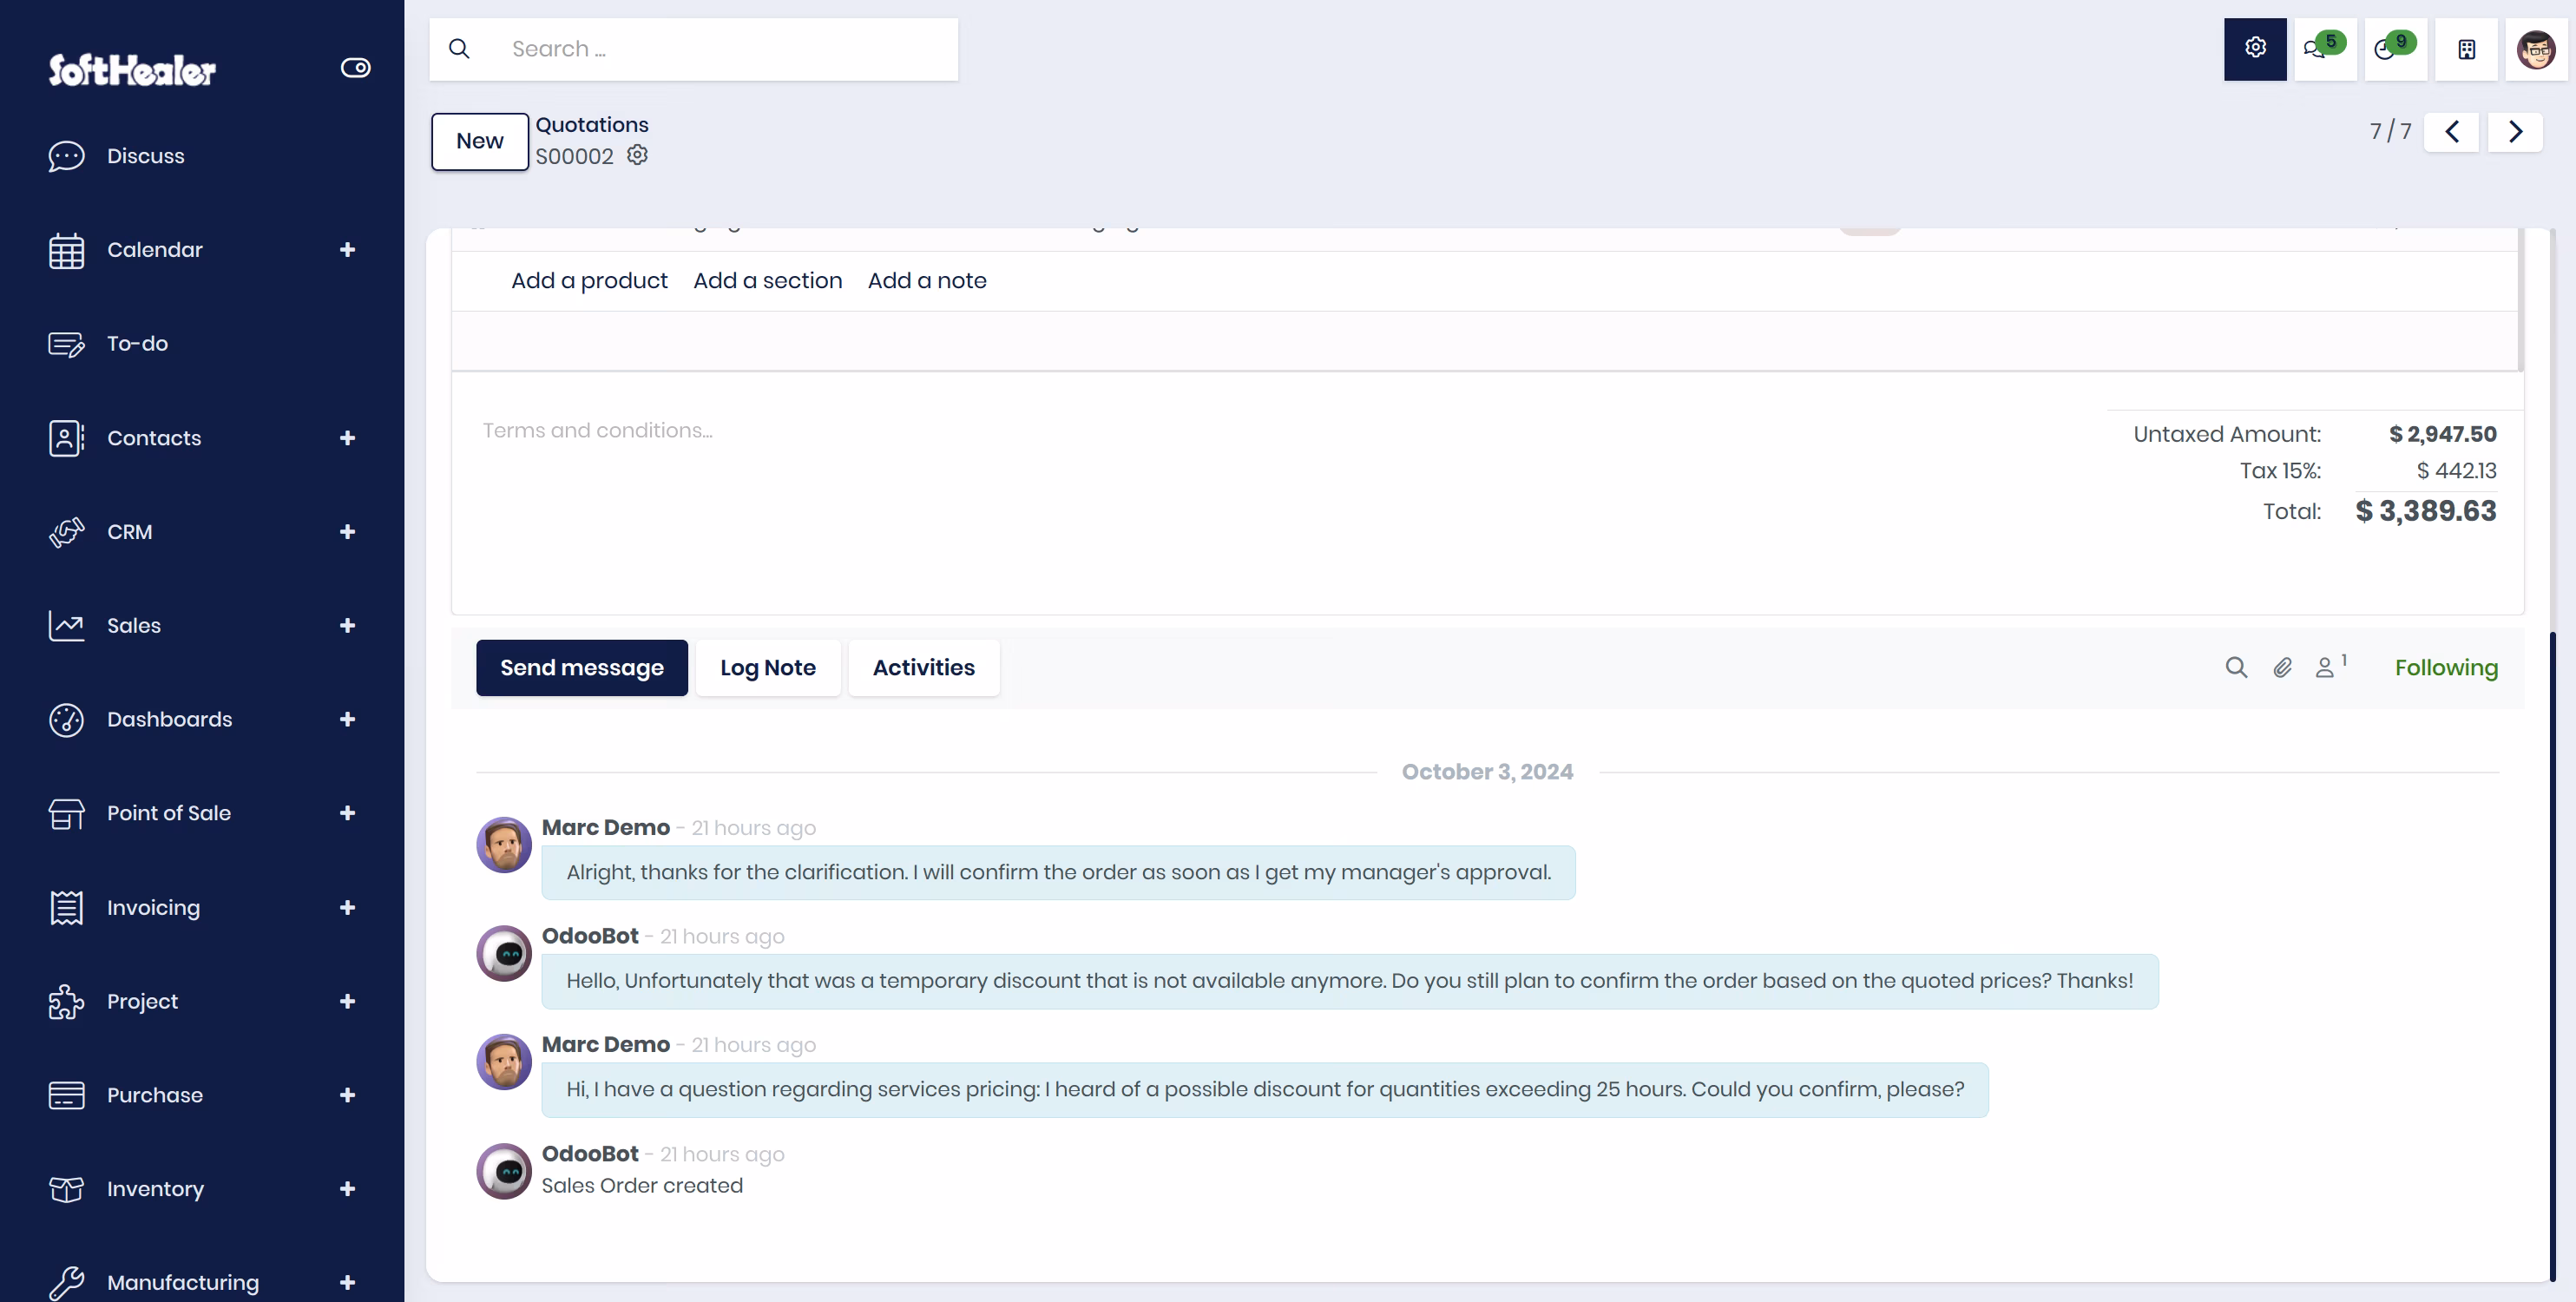Select the Contacts icon in sidebar
The width and height of the screenshot is (2576, 1302).
click(66, 438)
